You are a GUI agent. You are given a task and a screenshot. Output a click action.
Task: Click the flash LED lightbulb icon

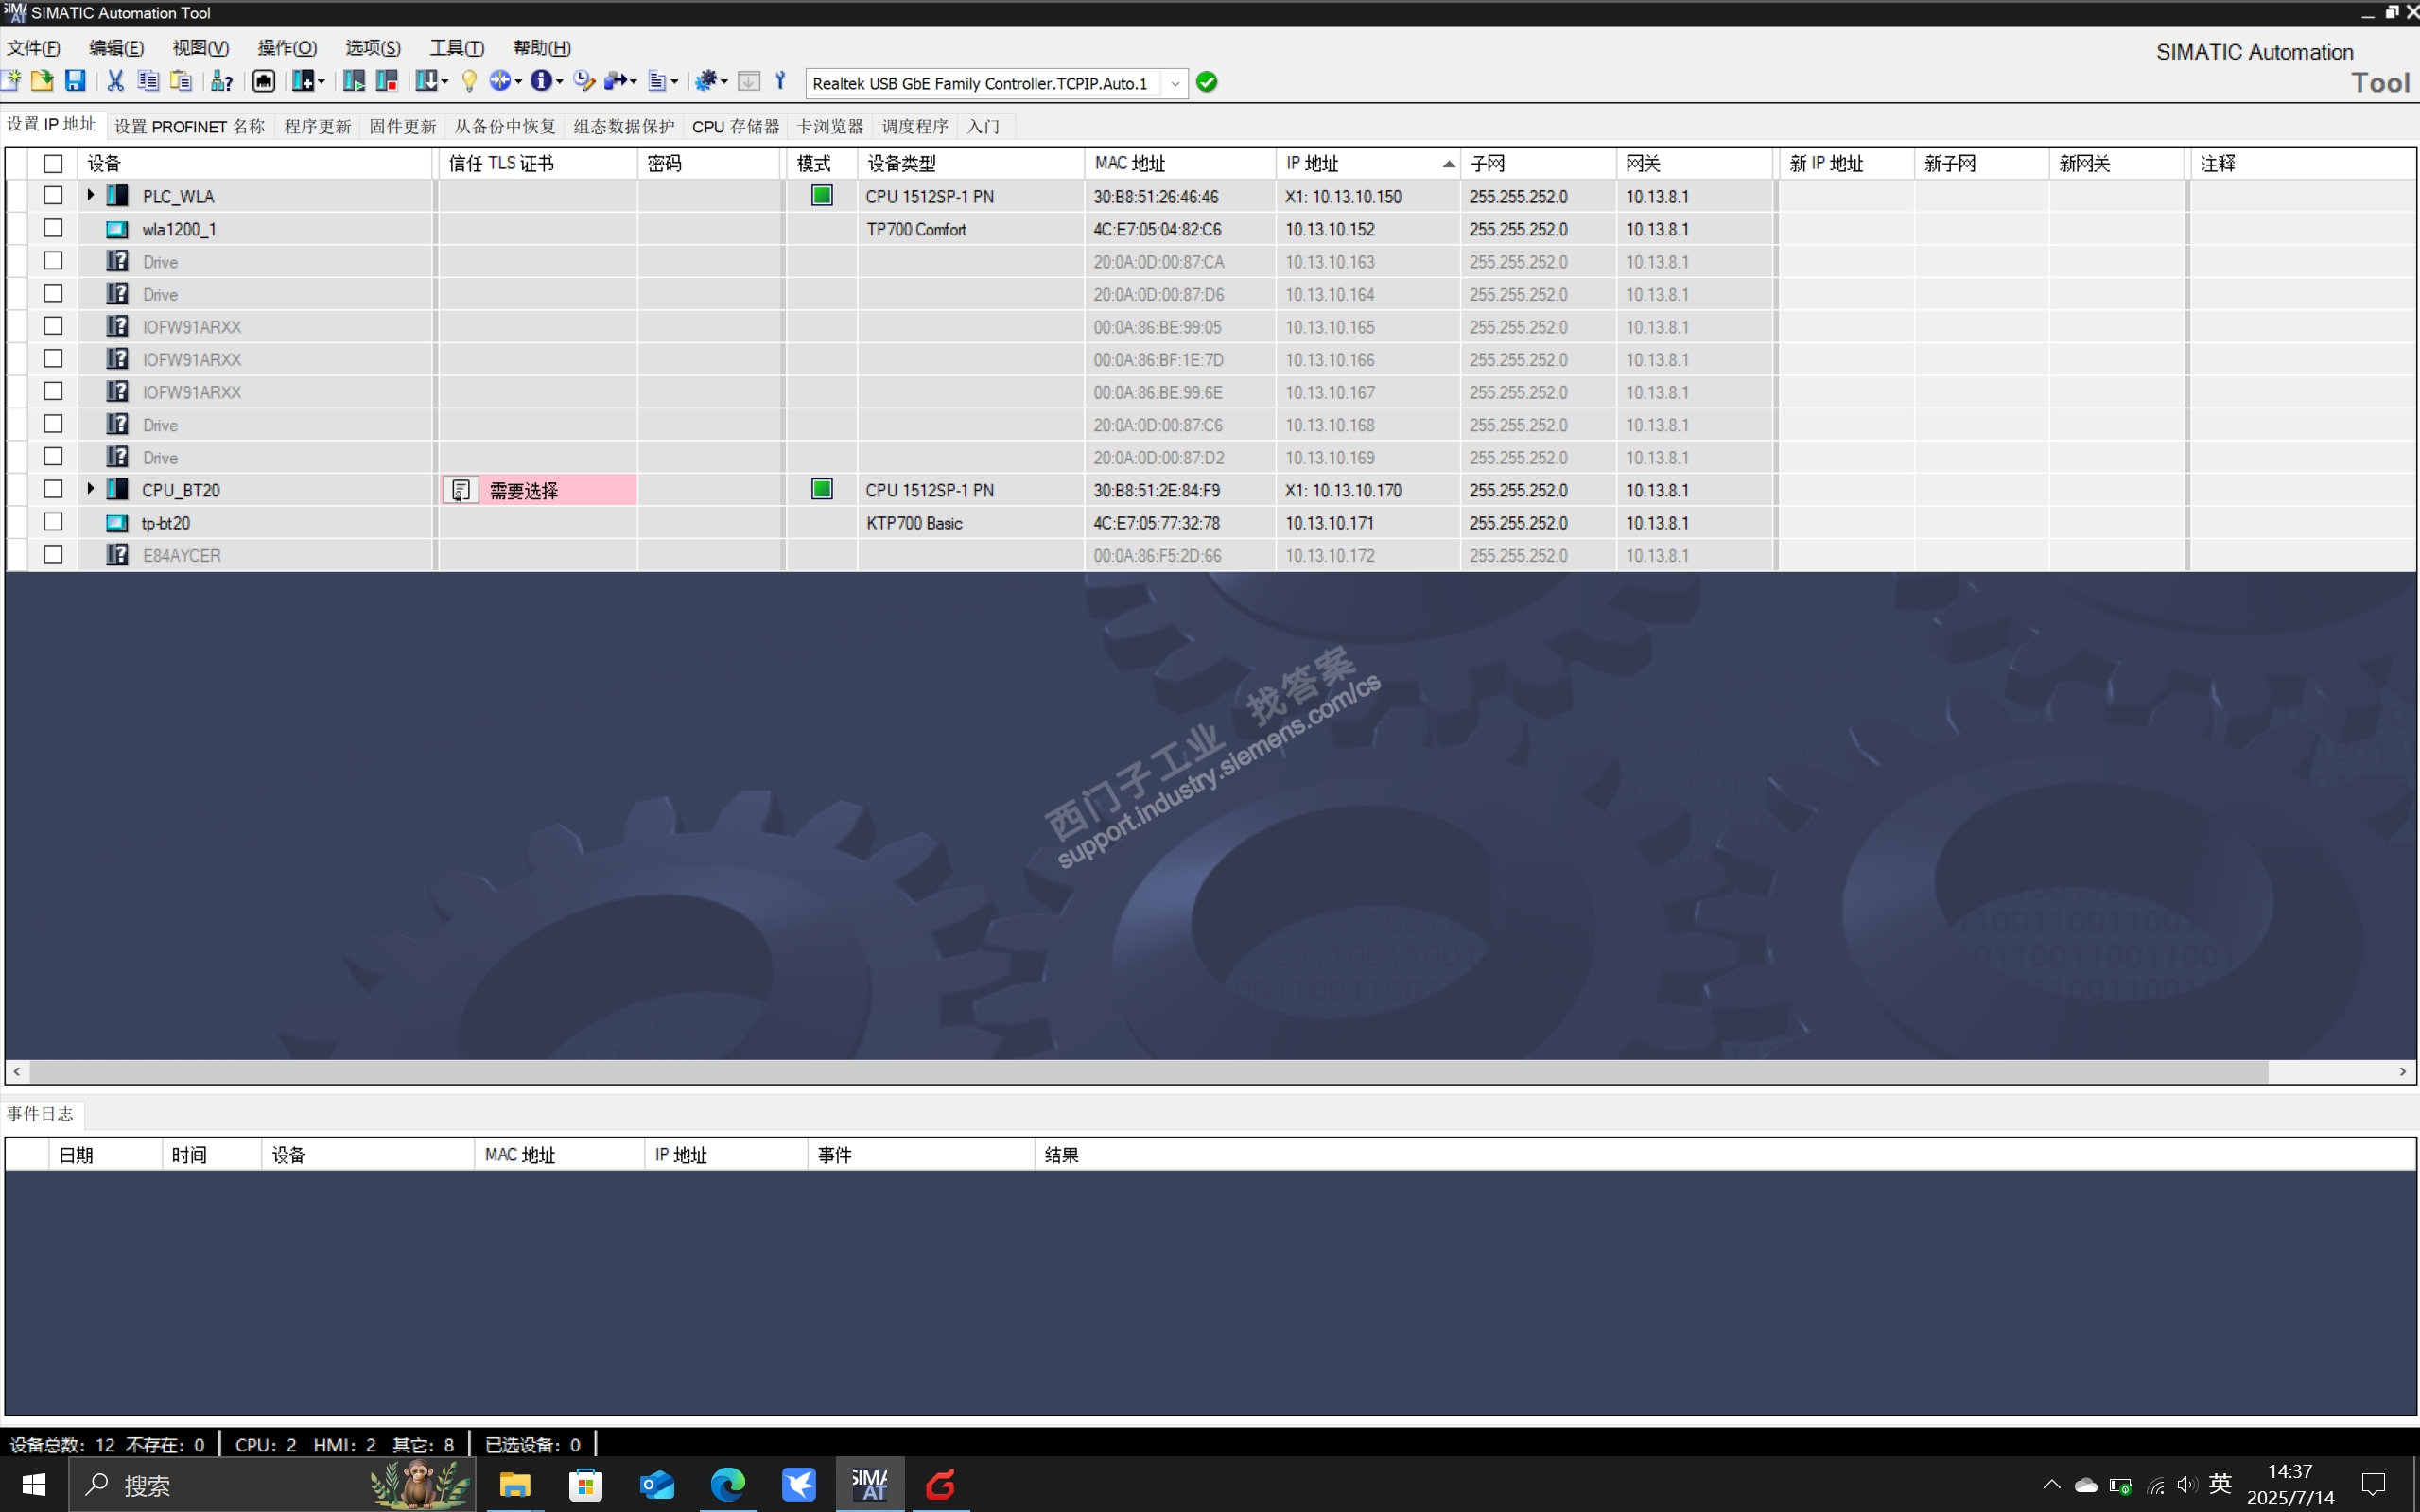pos(469,81)
